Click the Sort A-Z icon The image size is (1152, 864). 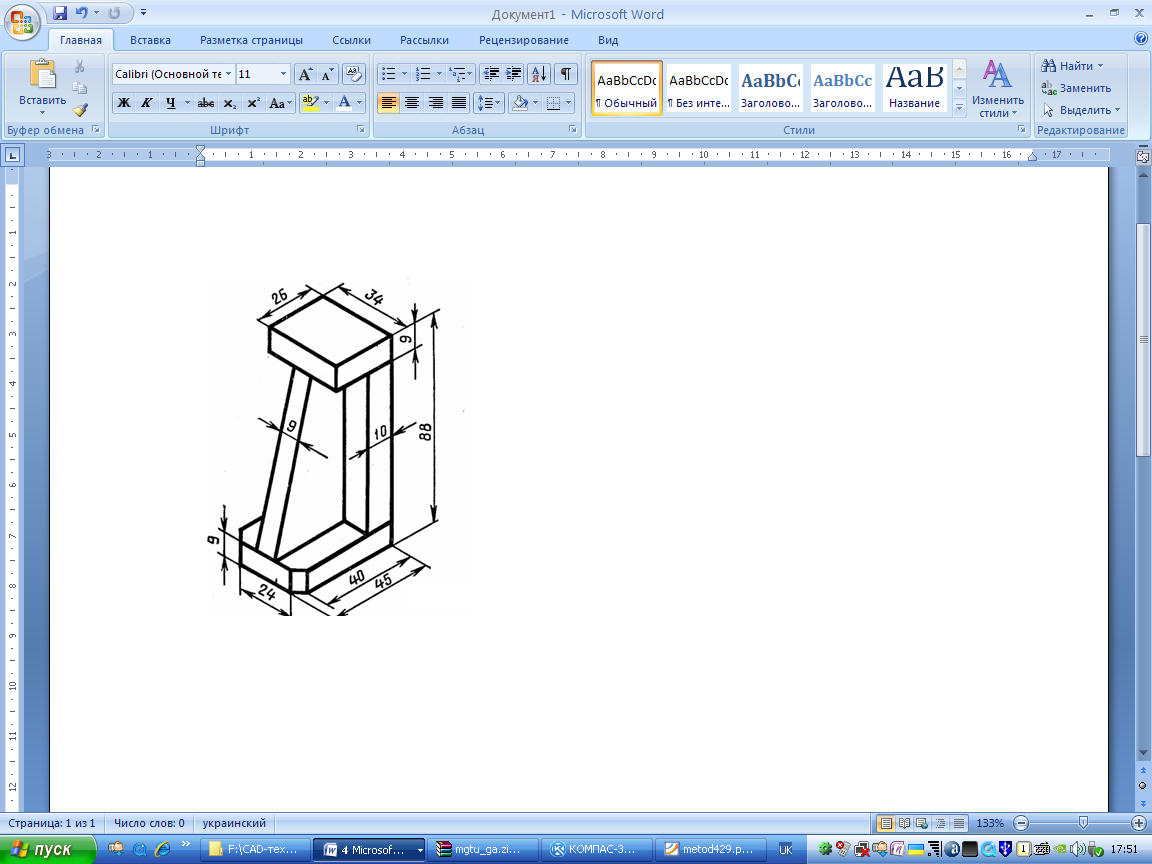[x=539, y=74]
